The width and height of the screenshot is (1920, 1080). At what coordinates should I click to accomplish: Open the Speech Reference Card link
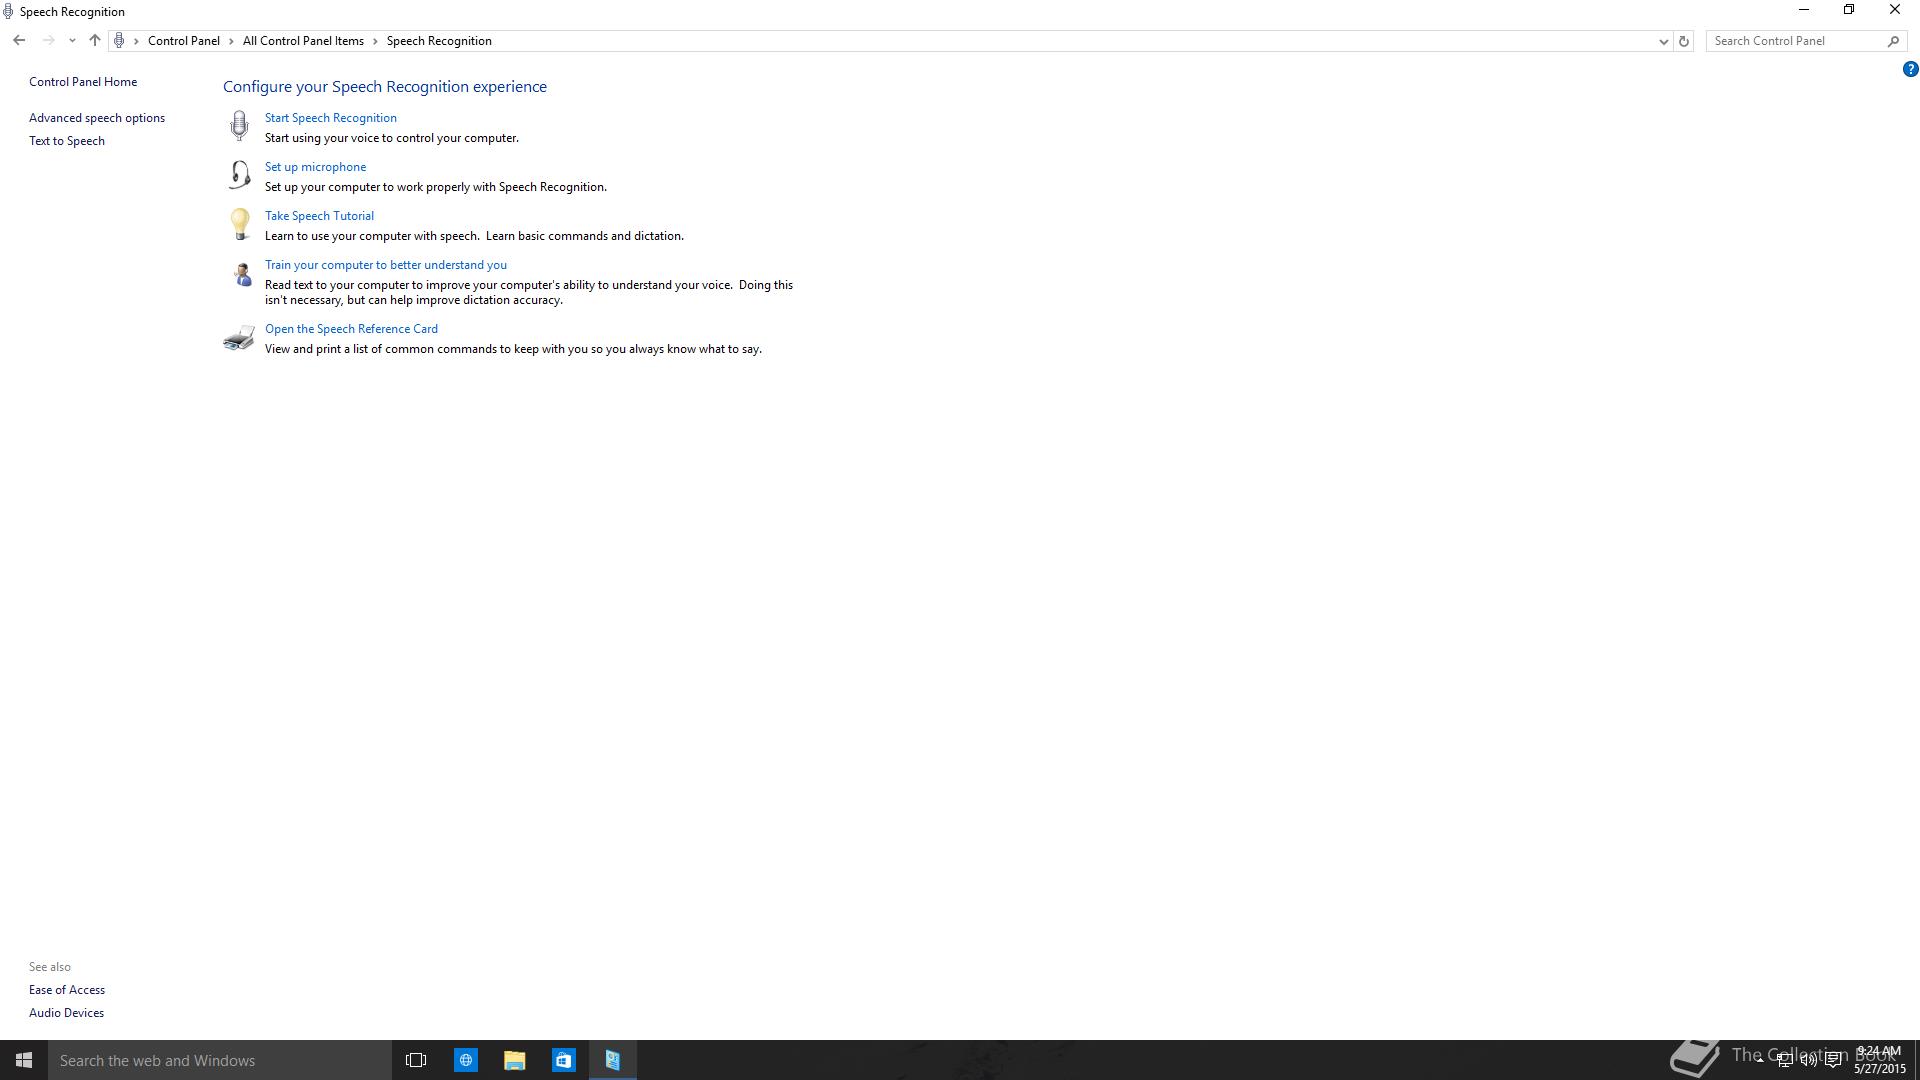(x=351, y=329)
